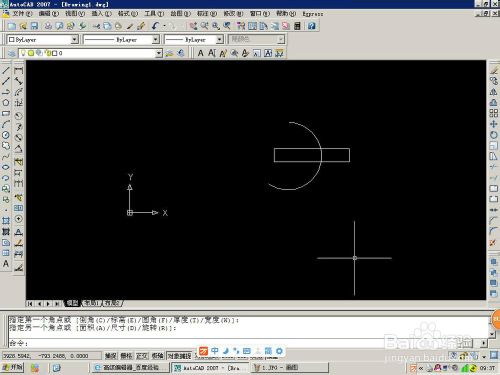
Task: Click the Zoom realtime magnifier icon
Action: [204, 26]
